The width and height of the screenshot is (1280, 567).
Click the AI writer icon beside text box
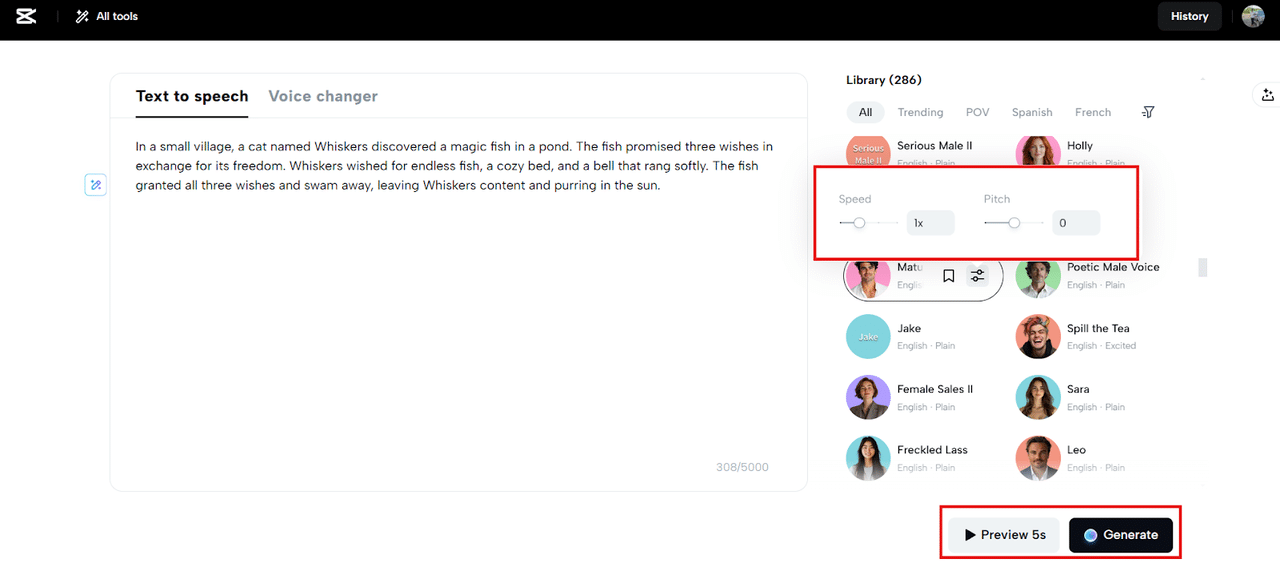point(95,184)
